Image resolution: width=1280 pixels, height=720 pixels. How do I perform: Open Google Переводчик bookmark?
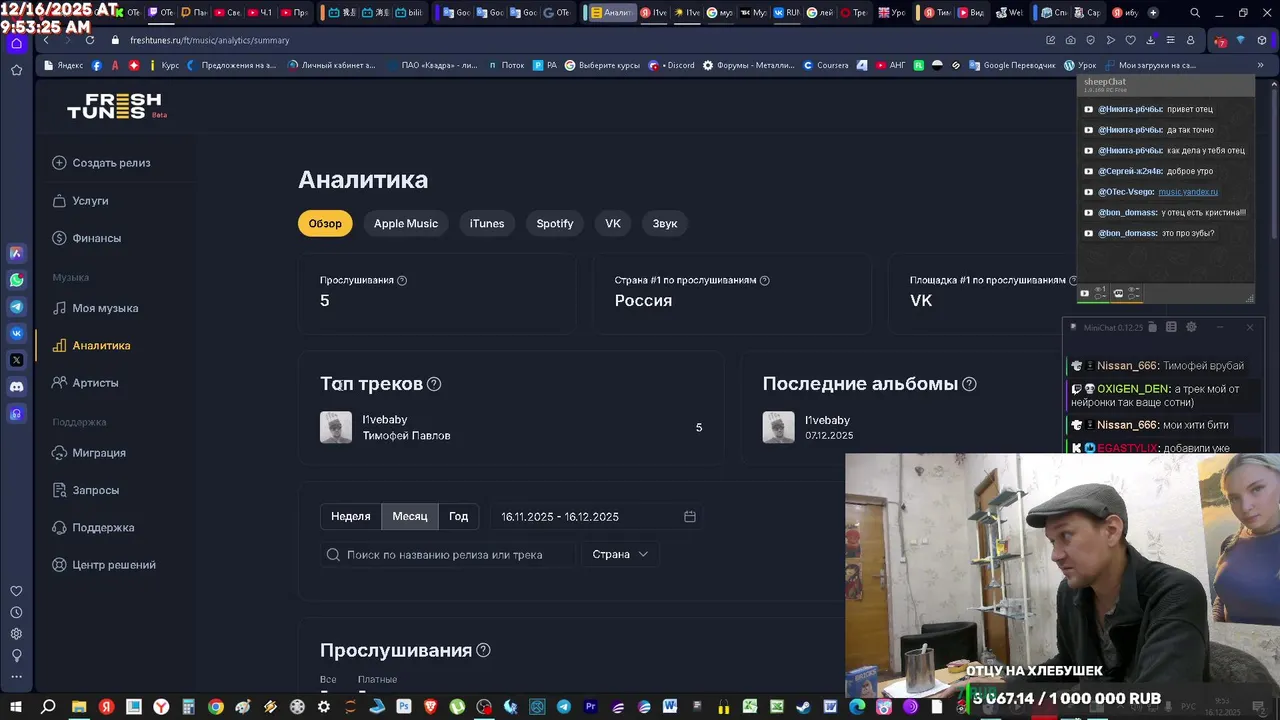pos(1011,65)
